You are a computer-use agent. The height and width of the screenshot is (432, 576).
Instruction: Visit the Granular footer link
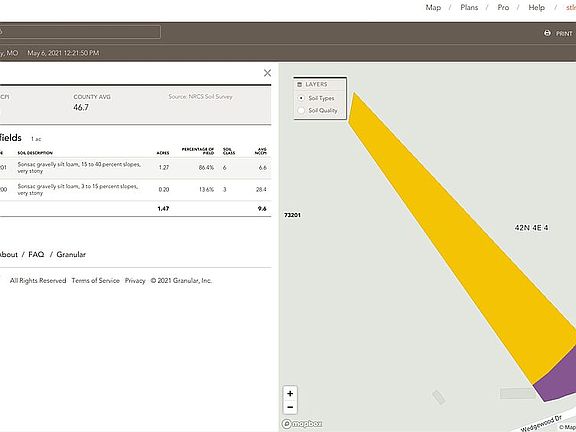71,254
